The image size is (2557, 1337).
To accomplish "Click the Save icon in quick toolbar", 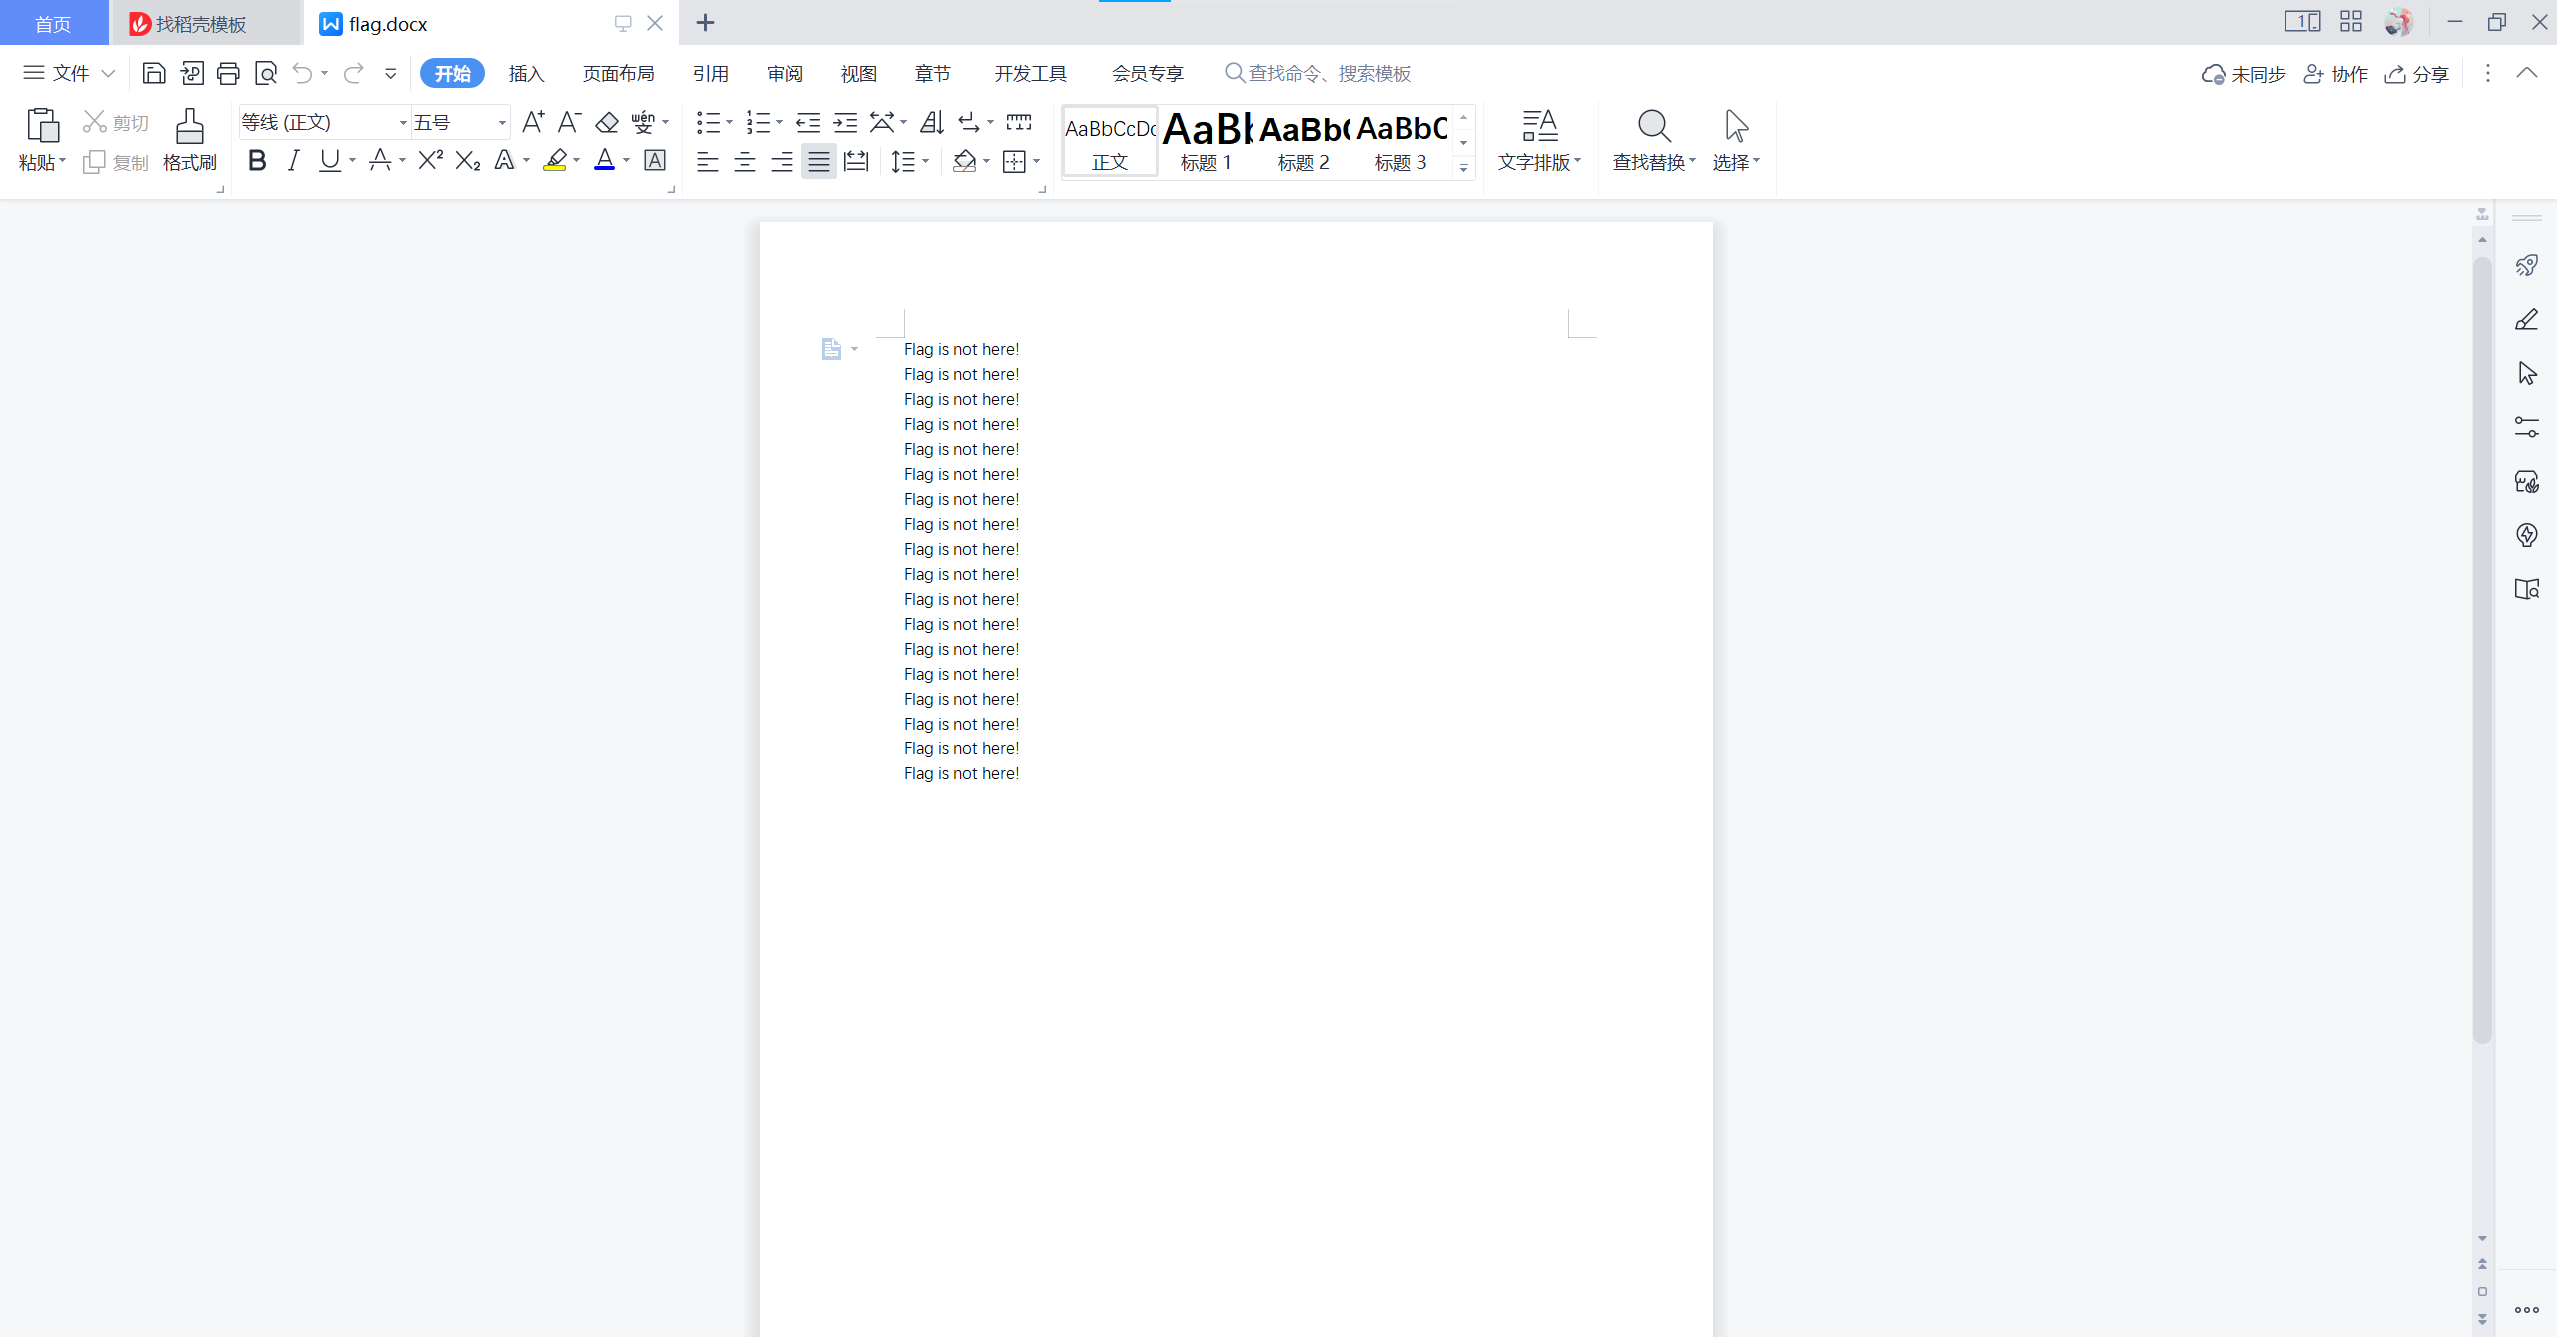I will [154, 73].
